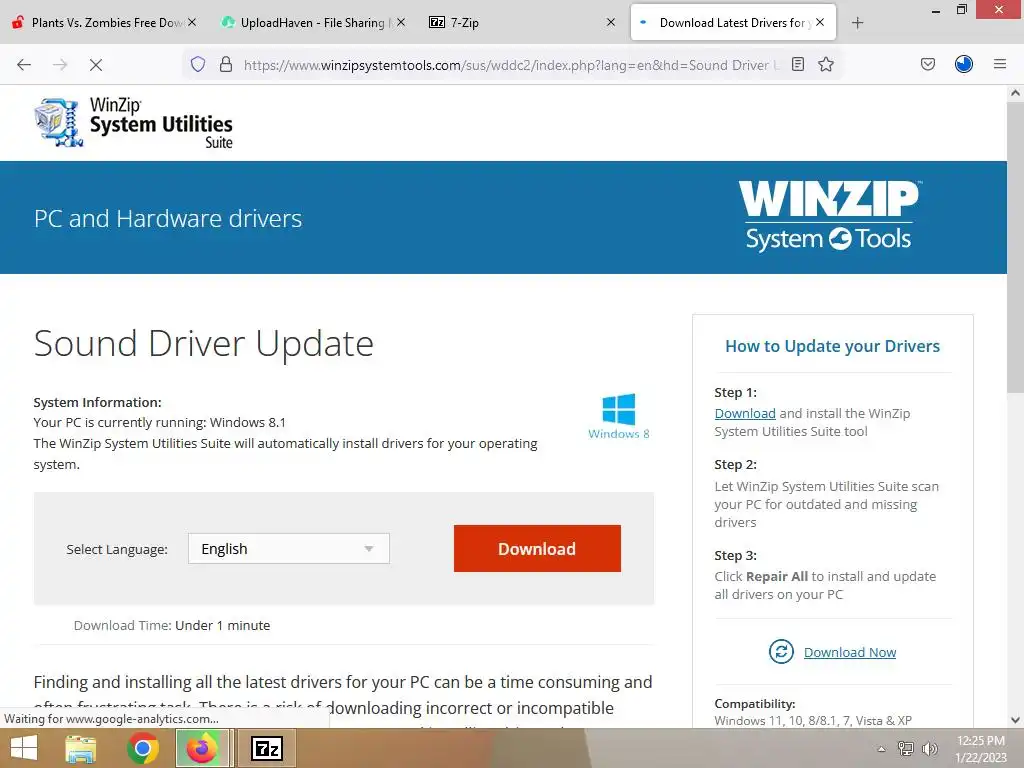Click the Download Now link
Screen dimensions: 1024x768
point(850,652)
